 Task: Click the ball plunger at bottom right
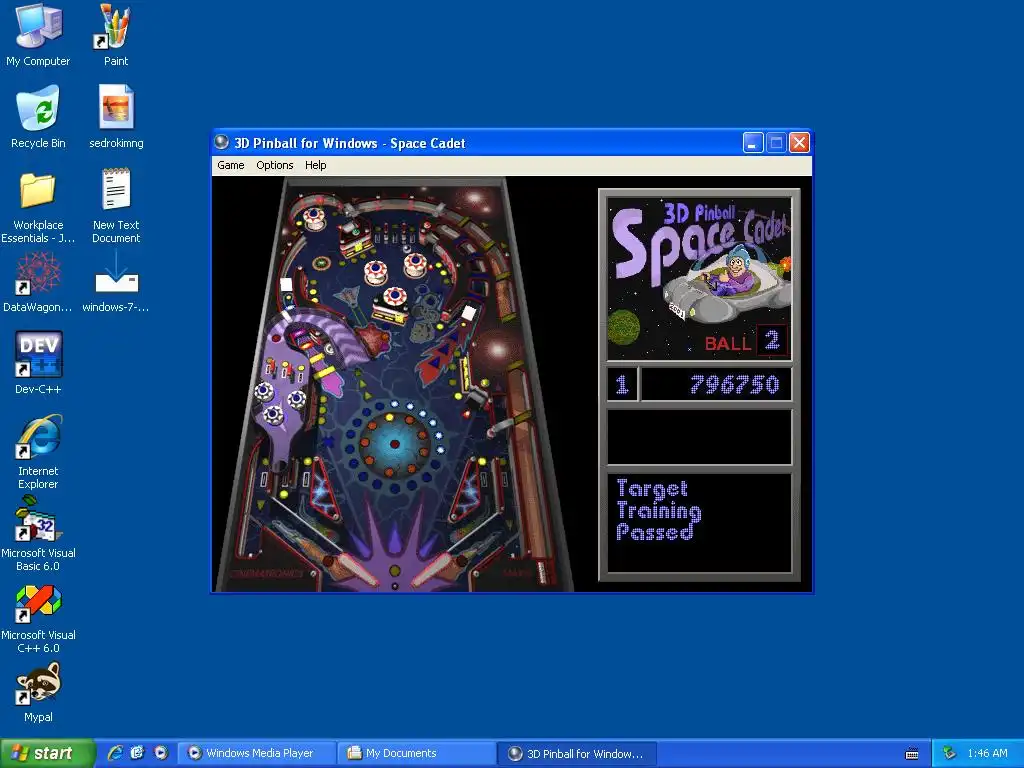point(541,571)
